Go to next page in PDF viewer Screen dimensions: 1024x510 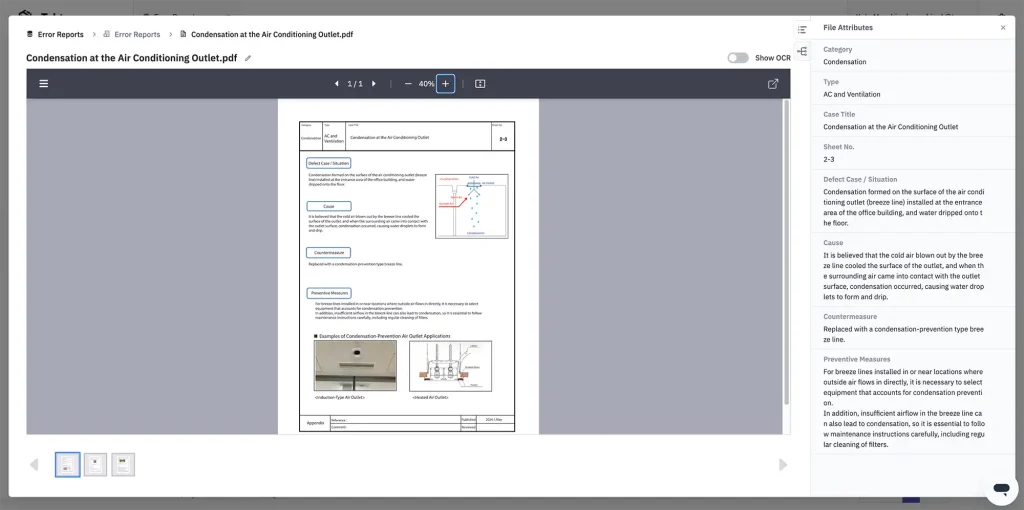click(x=374, y=84)
